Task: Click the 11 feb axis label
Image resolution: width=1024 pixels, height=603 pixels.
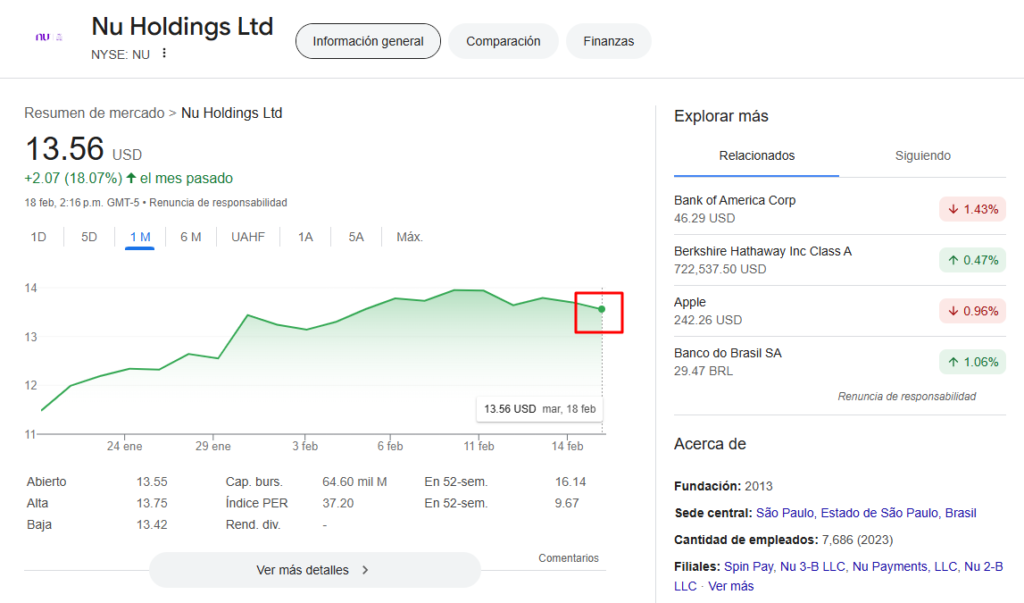Action: pyautogui.click(x=479, y=446)
